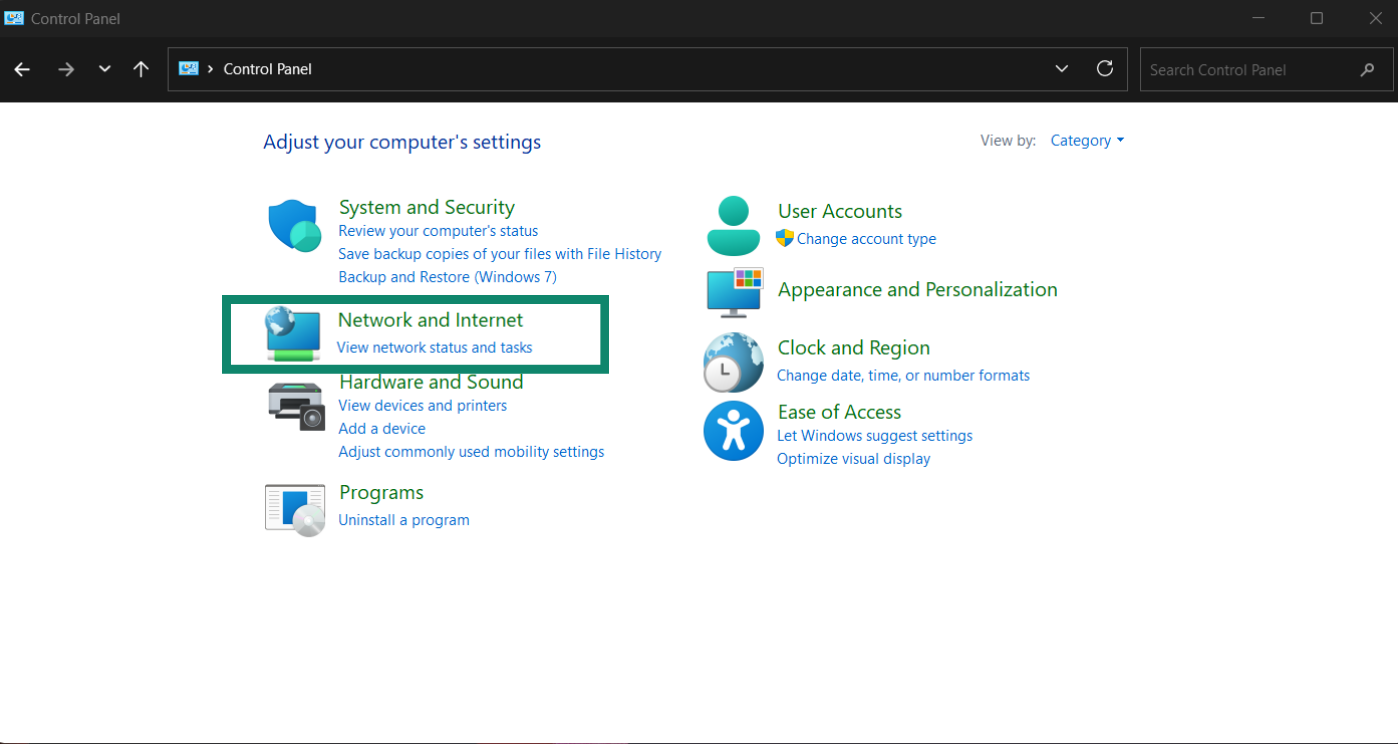Open the Network and Internet globe icon
The height and width of the screenshot is (744, 1398).
coord(293,334)
